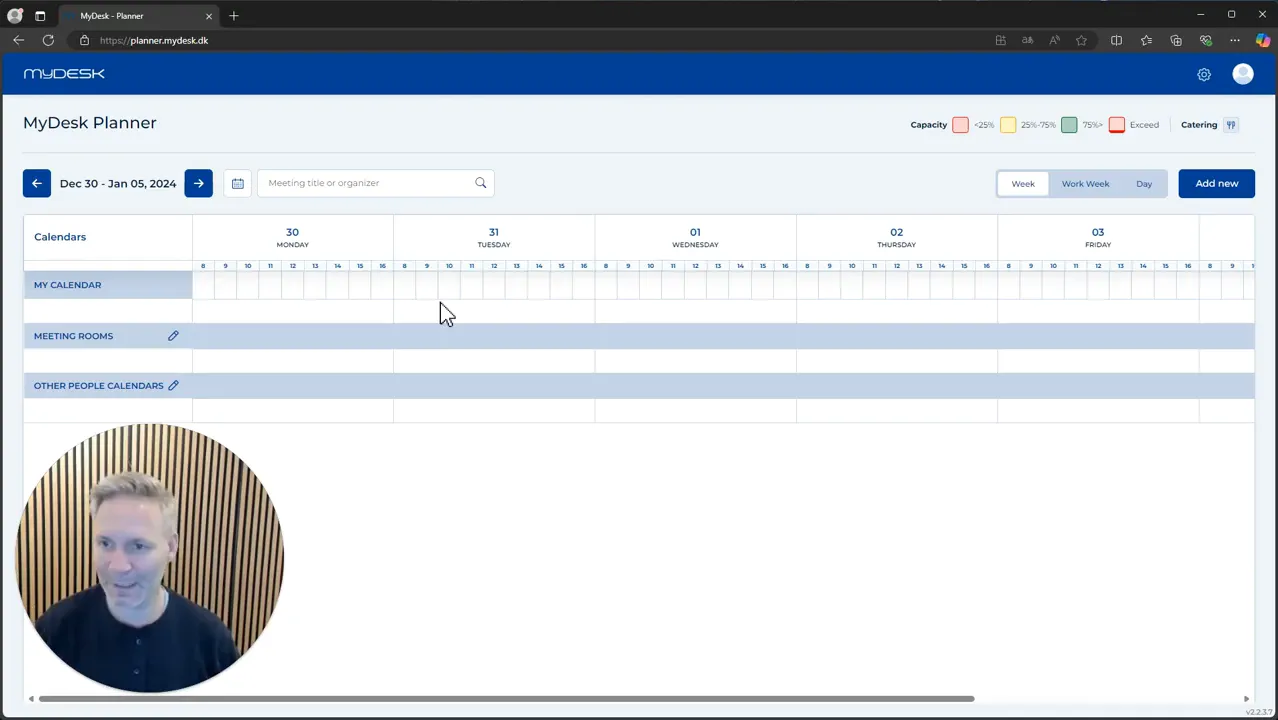Open the date picker calendar icon
Viewport: 1278px width, 720px height.
(238, 183)
